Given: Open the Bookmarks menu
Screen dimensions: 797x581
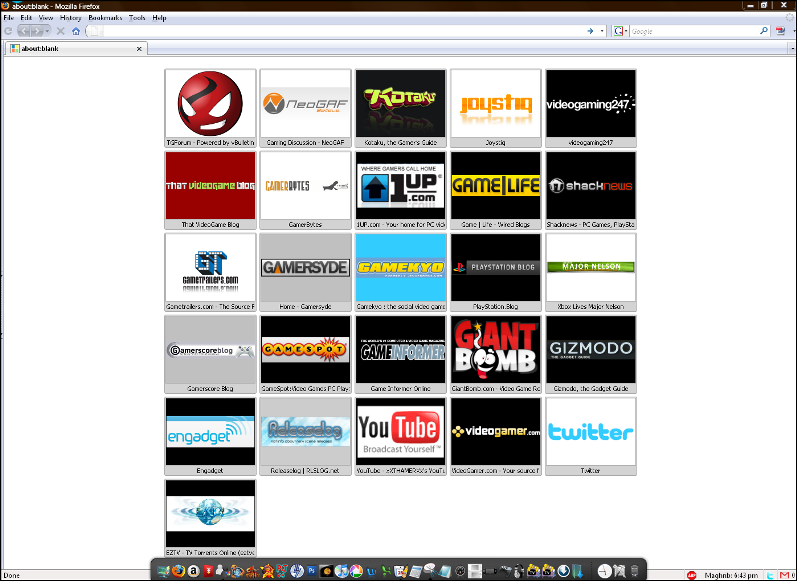Looking at the screenshot, I should tap(105, 18).
